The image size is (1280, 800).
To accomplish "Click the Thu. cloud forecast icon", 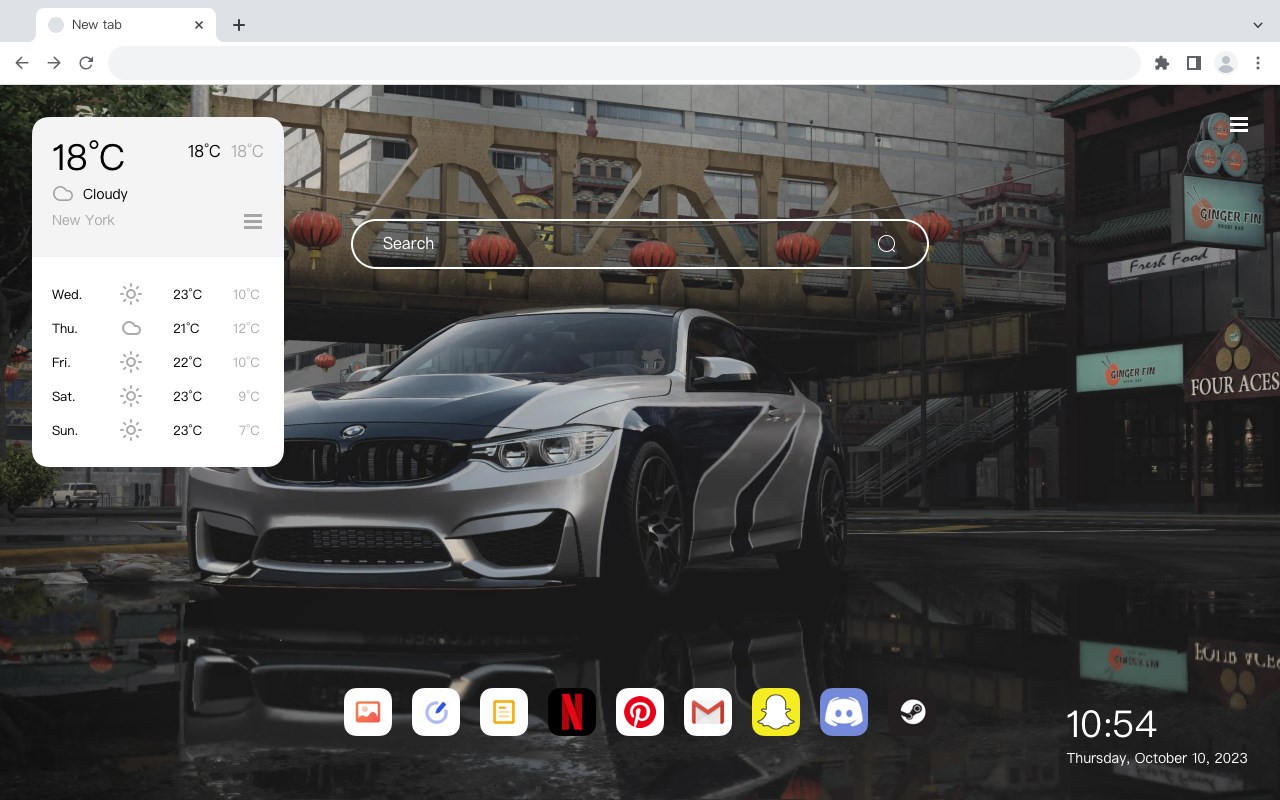I will tap(131, 328).
